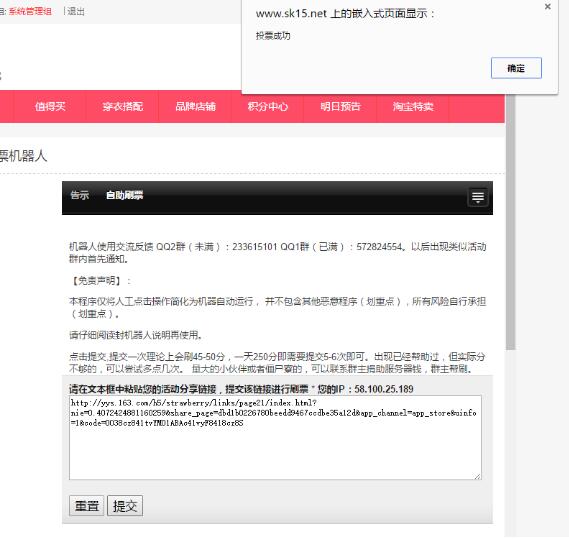Click the 重置 reset button
Screen dimensions: 569x539
click(x=86, y=505)
